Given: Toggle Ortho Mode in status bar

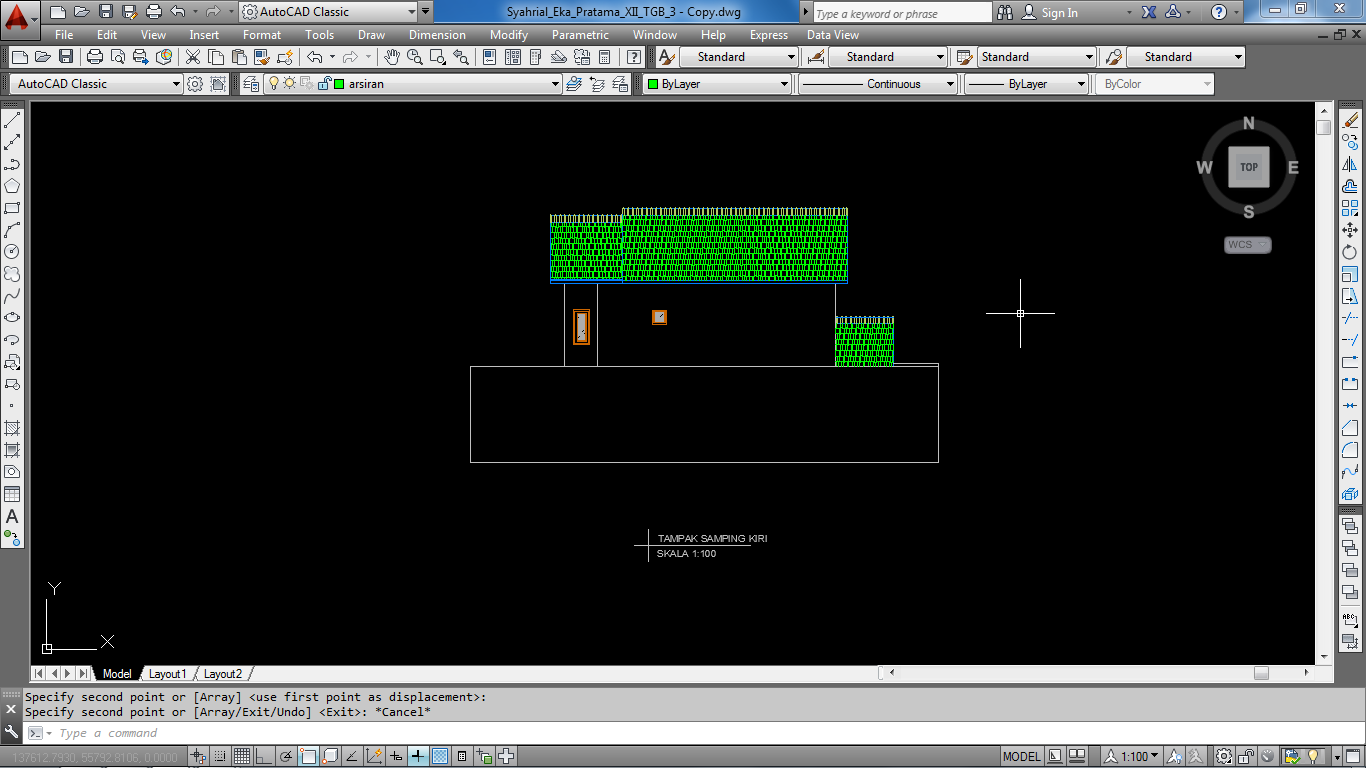Looking at the screenshot, I should (x=264, y=757).
